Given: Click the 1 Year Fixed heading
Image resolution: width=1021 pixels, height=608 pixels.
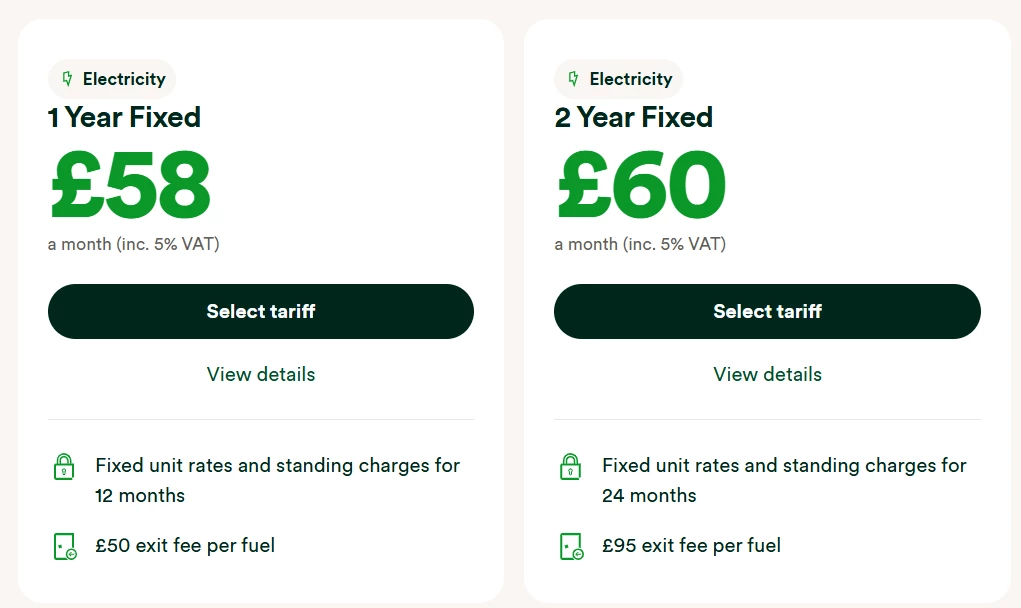Looking at the screenshot, I should click(124, 117).
